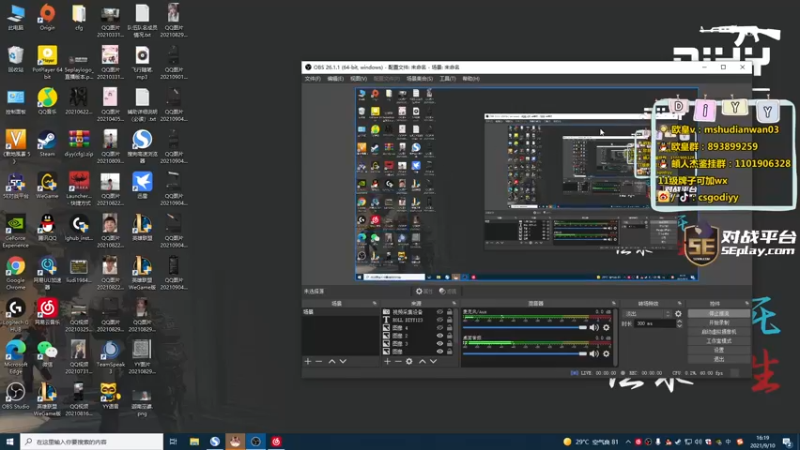Open the 工具(T) Tools menu
This screenshot has height=450, width=800.
(447, 79)
